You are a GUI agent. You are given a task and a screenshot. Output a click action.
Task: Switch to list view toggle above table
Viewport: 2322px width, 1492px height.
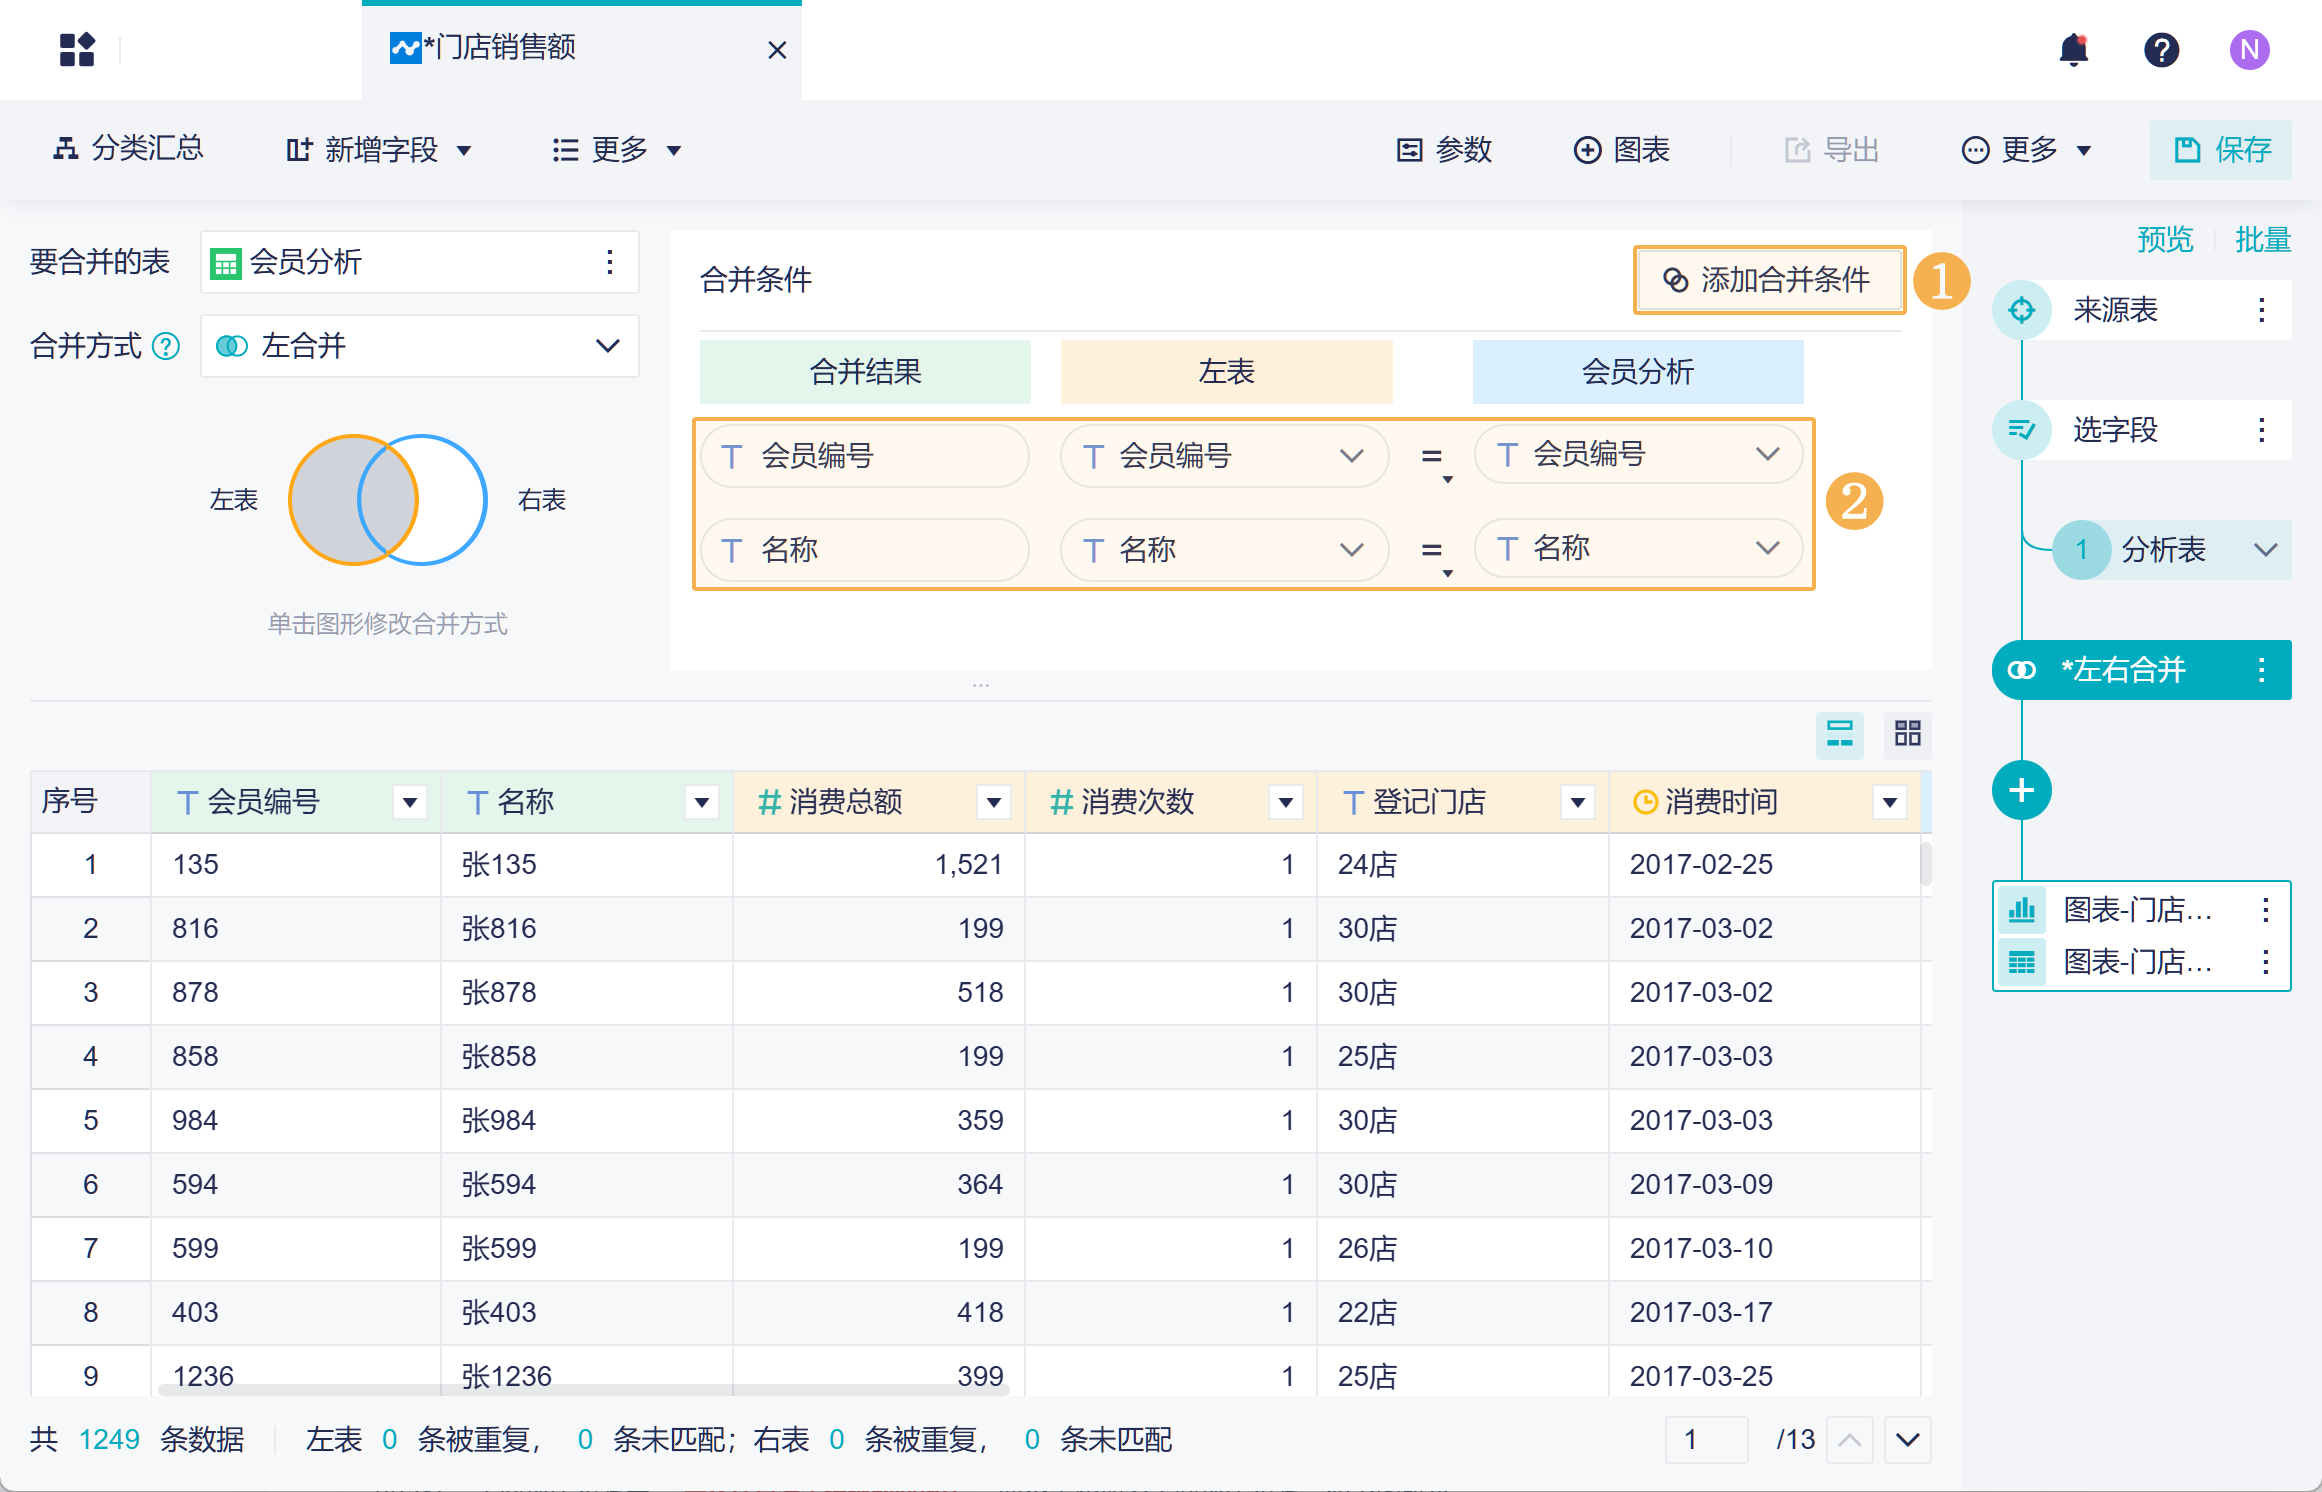(x=1839, y=734)
